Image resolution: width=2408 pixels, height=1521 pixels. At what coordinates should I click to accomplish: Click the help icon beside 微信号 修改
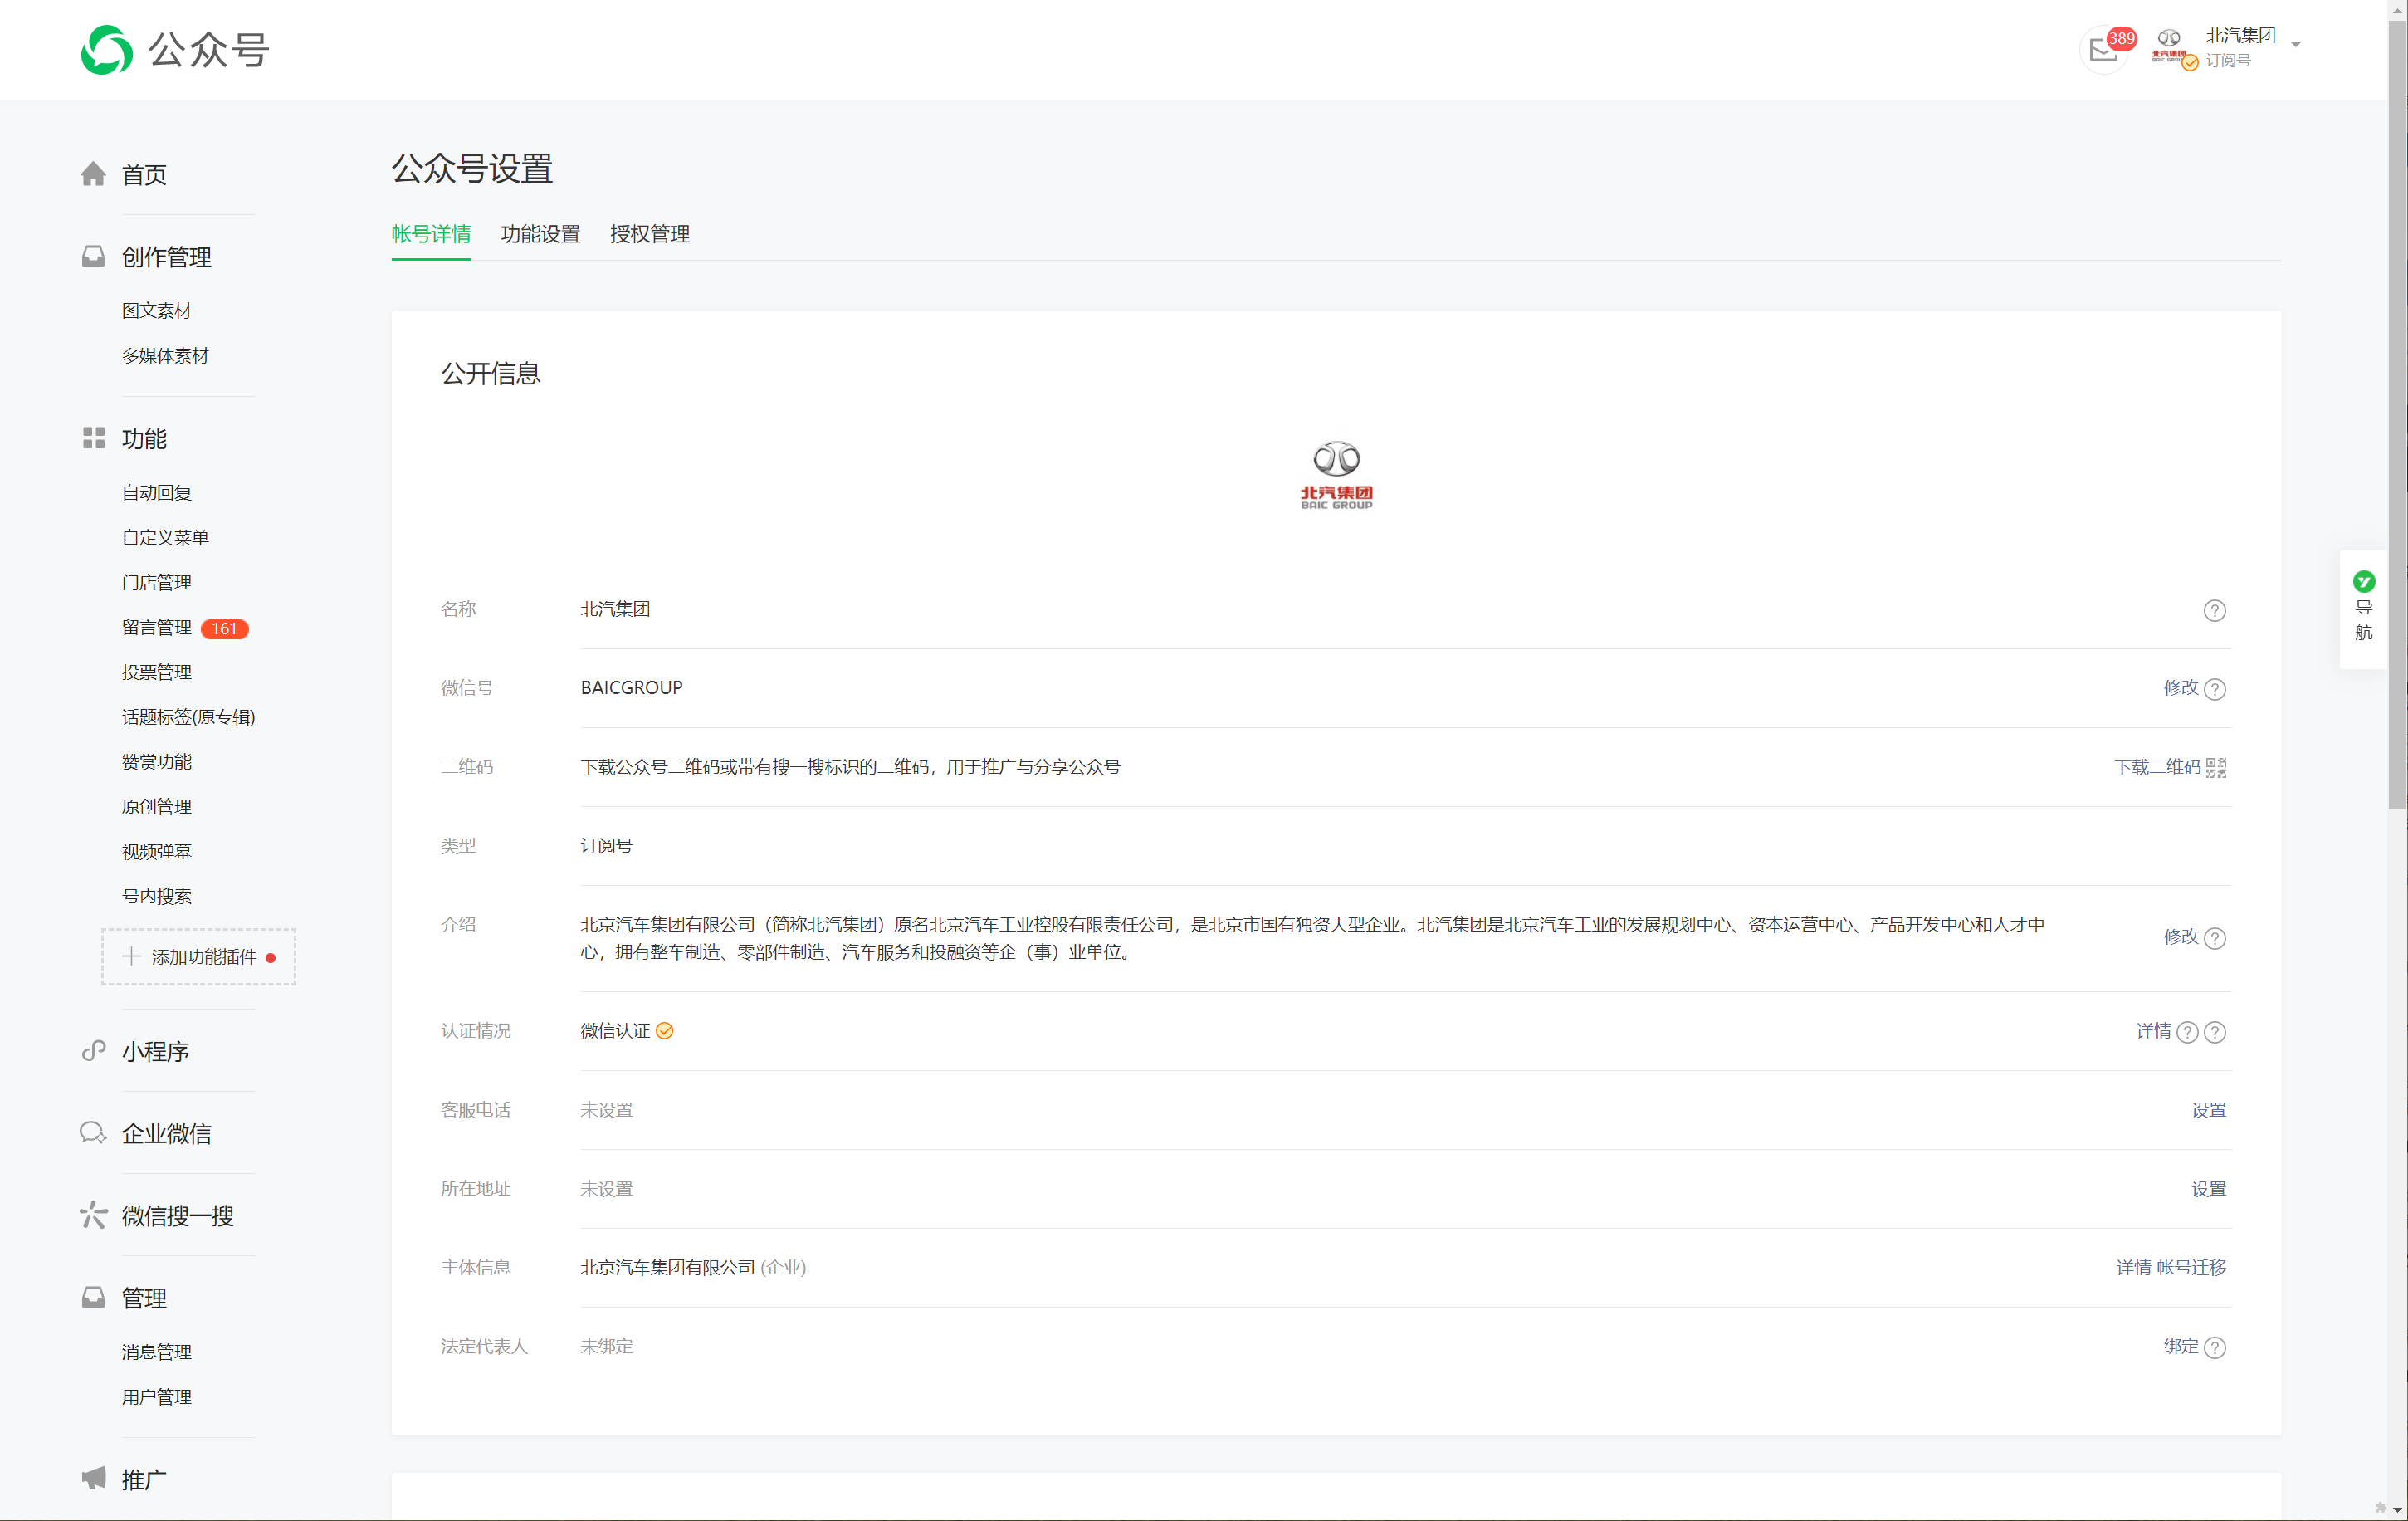click(x=2214, y=689)
